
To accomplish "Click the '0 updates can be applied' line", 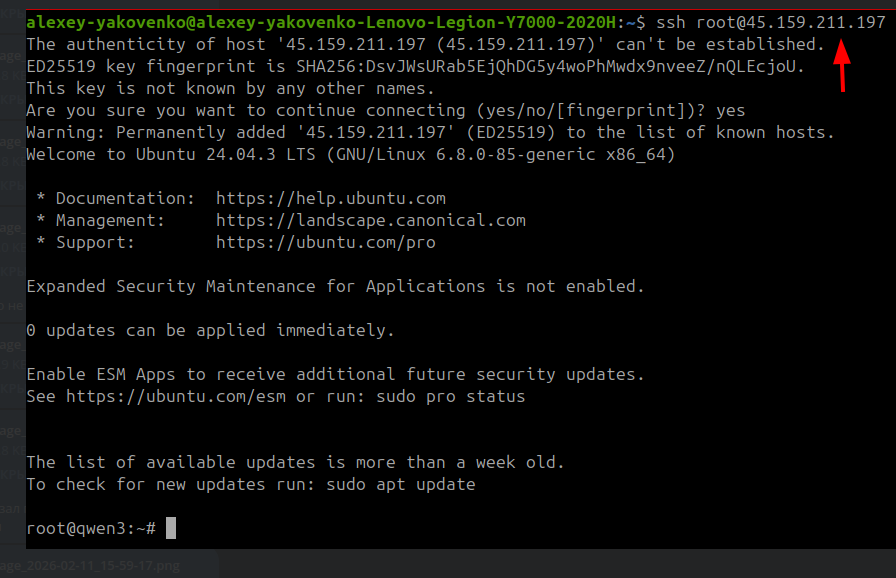I will 210,330.
